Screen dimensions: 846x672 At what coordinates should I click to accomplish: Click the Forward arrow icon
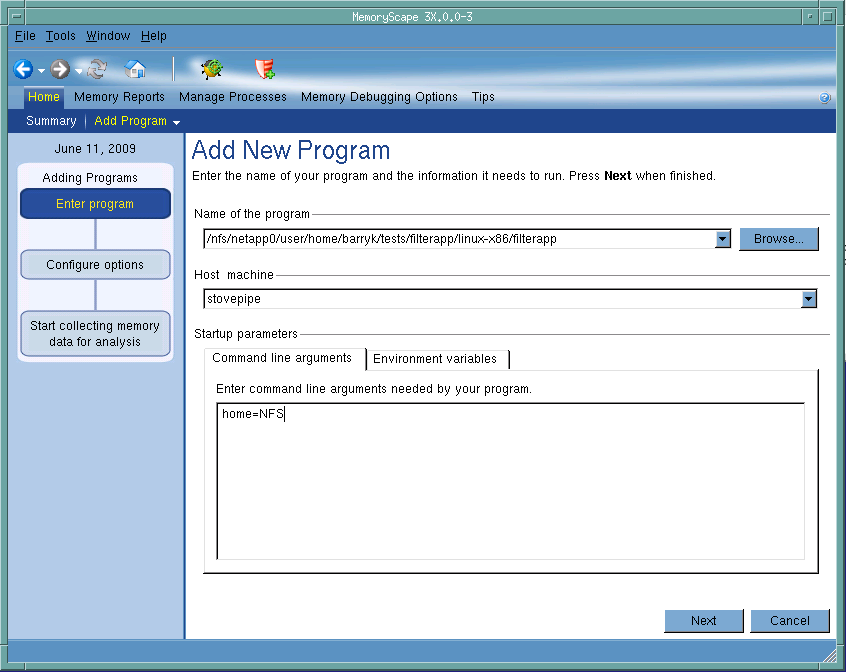pyautogui.click(x=60, y=70)
